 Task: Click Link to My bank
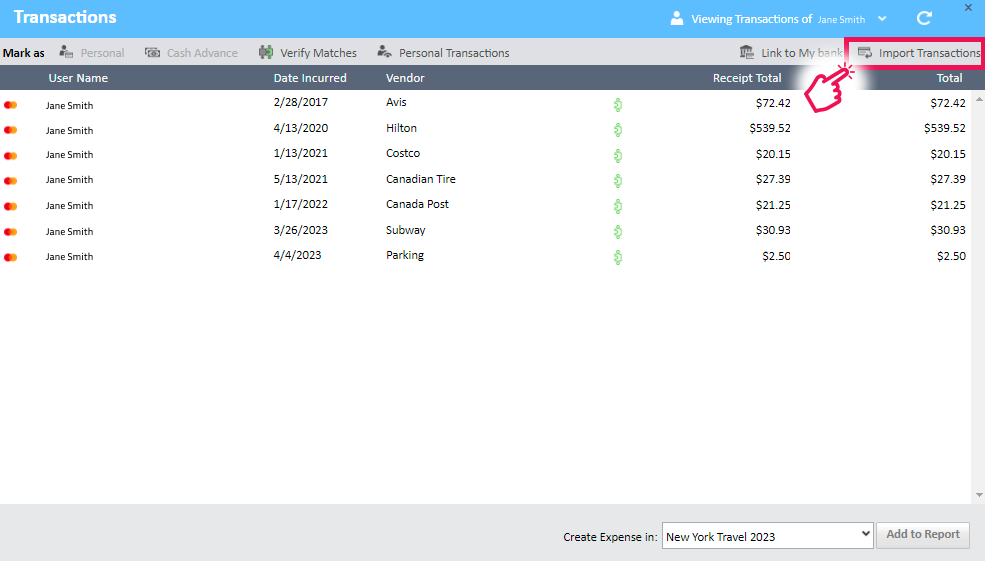(x=790, y=53)
